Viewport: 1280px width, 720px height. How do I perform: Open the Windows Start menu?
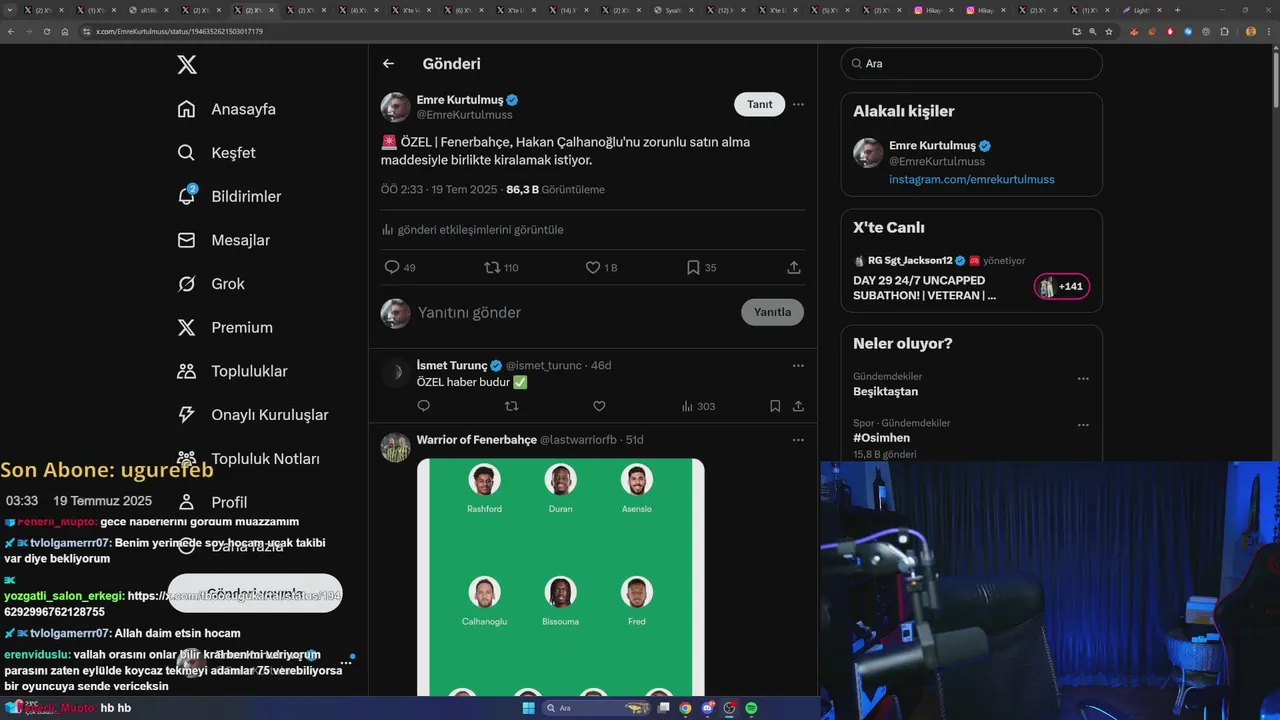tap(528, 708)
